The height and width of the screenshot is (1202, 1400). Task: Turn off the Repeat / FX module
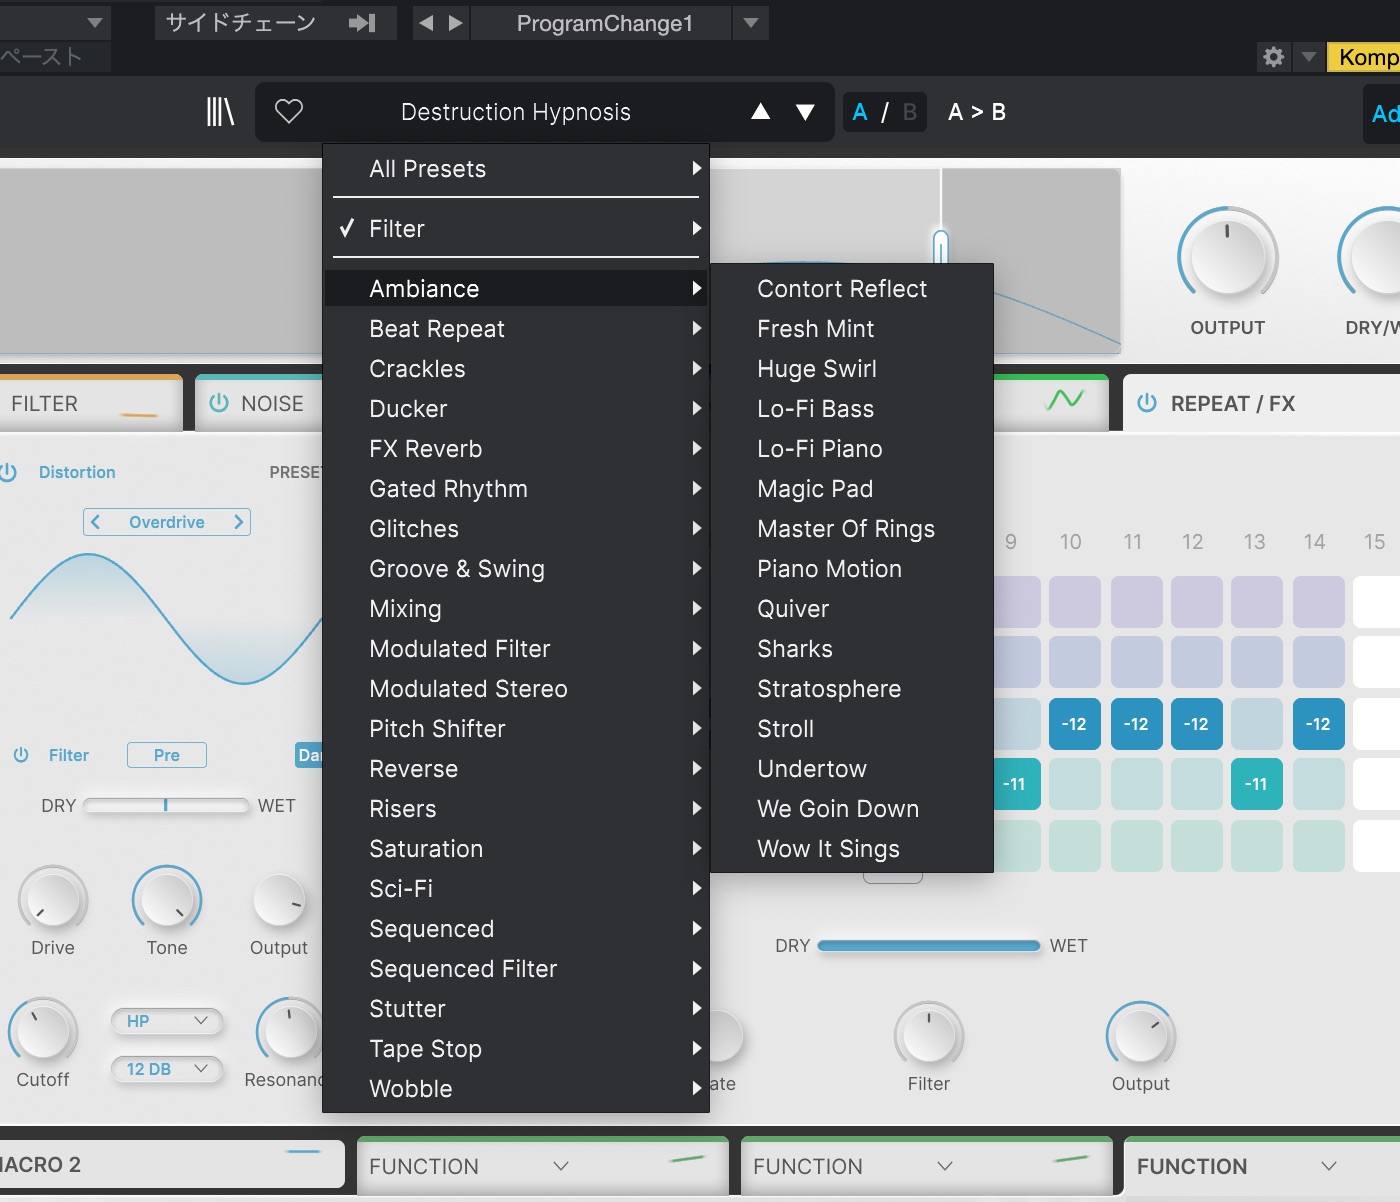(x=1147, y=403)
